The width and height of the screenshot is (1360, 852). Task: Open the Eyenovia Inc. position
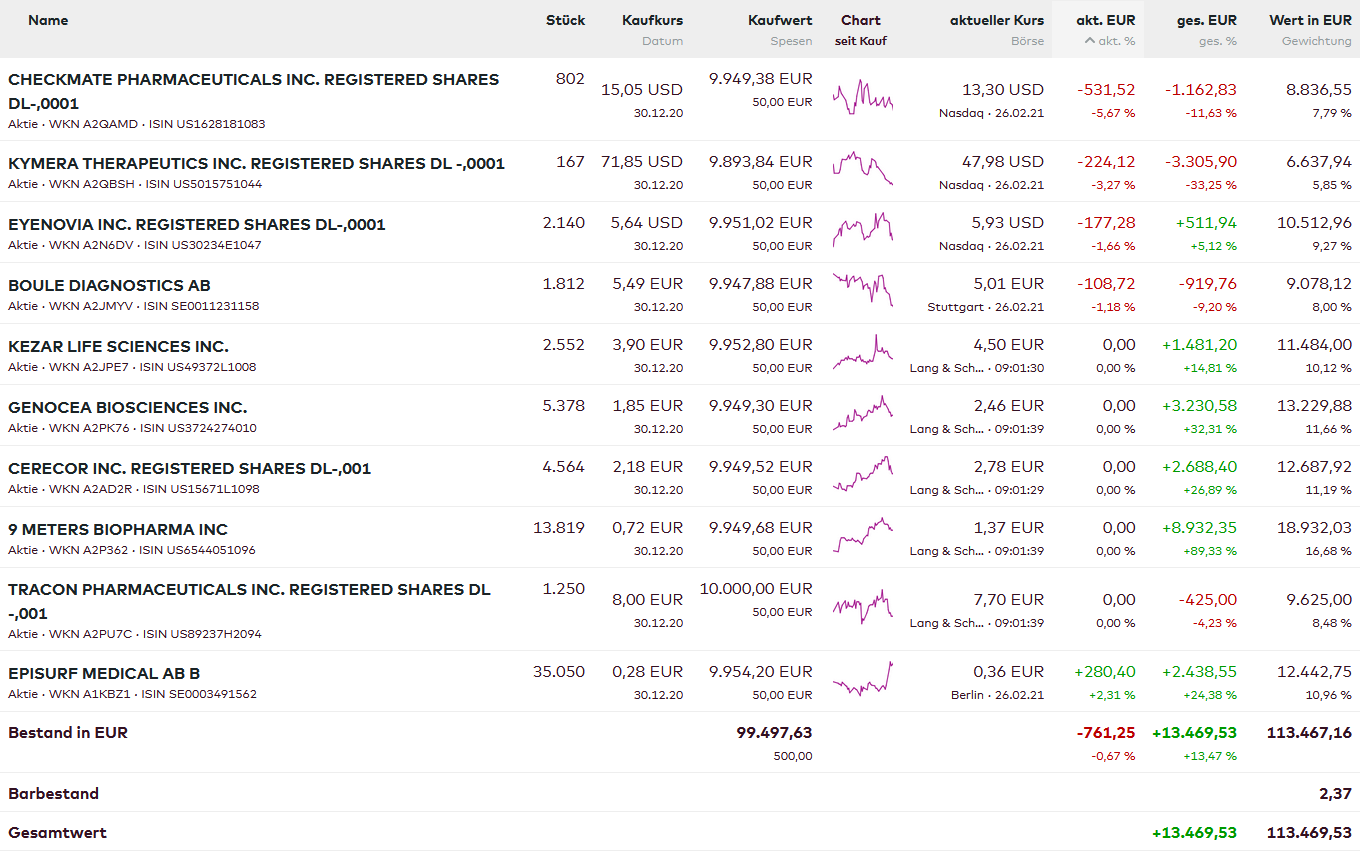(x=197, y=224)
